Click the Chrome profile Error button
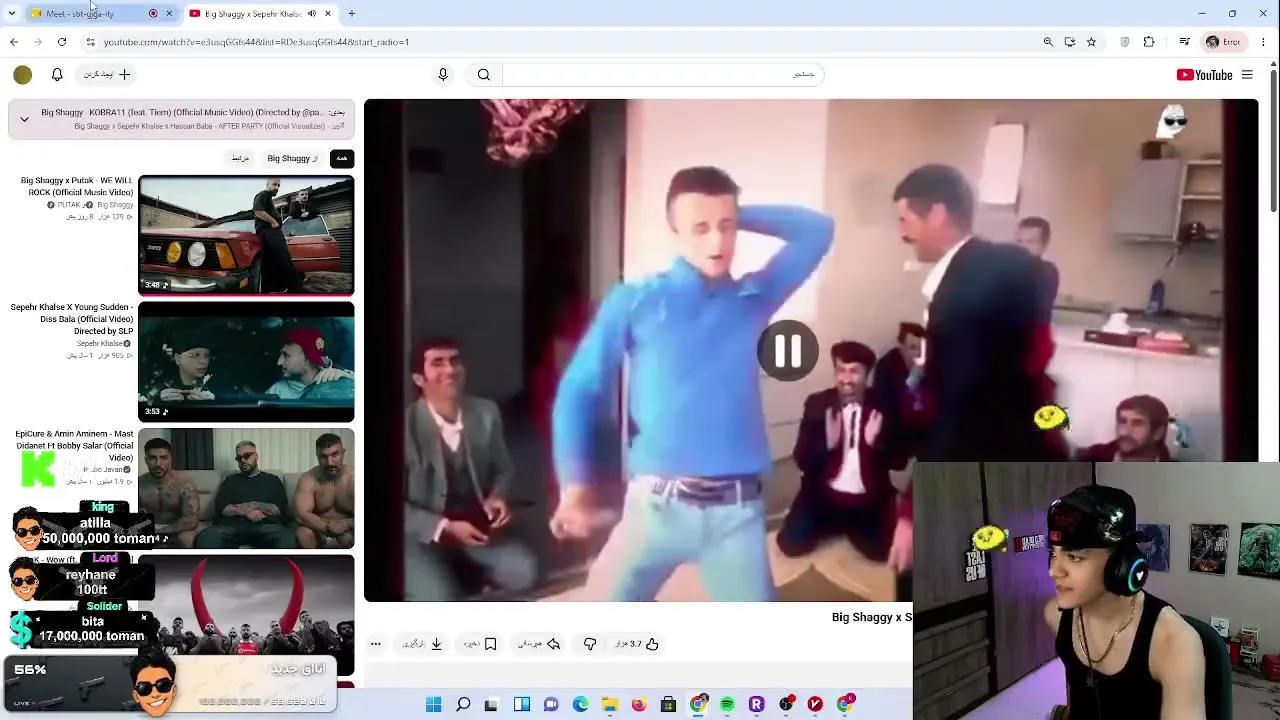1280x720 pixels. click(1223, 42)
